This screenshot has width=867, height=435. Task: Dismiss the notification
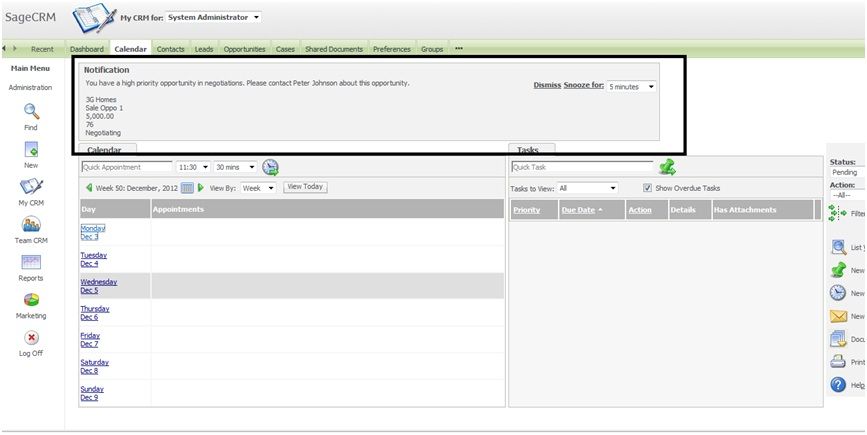click(x=547, y=85)
